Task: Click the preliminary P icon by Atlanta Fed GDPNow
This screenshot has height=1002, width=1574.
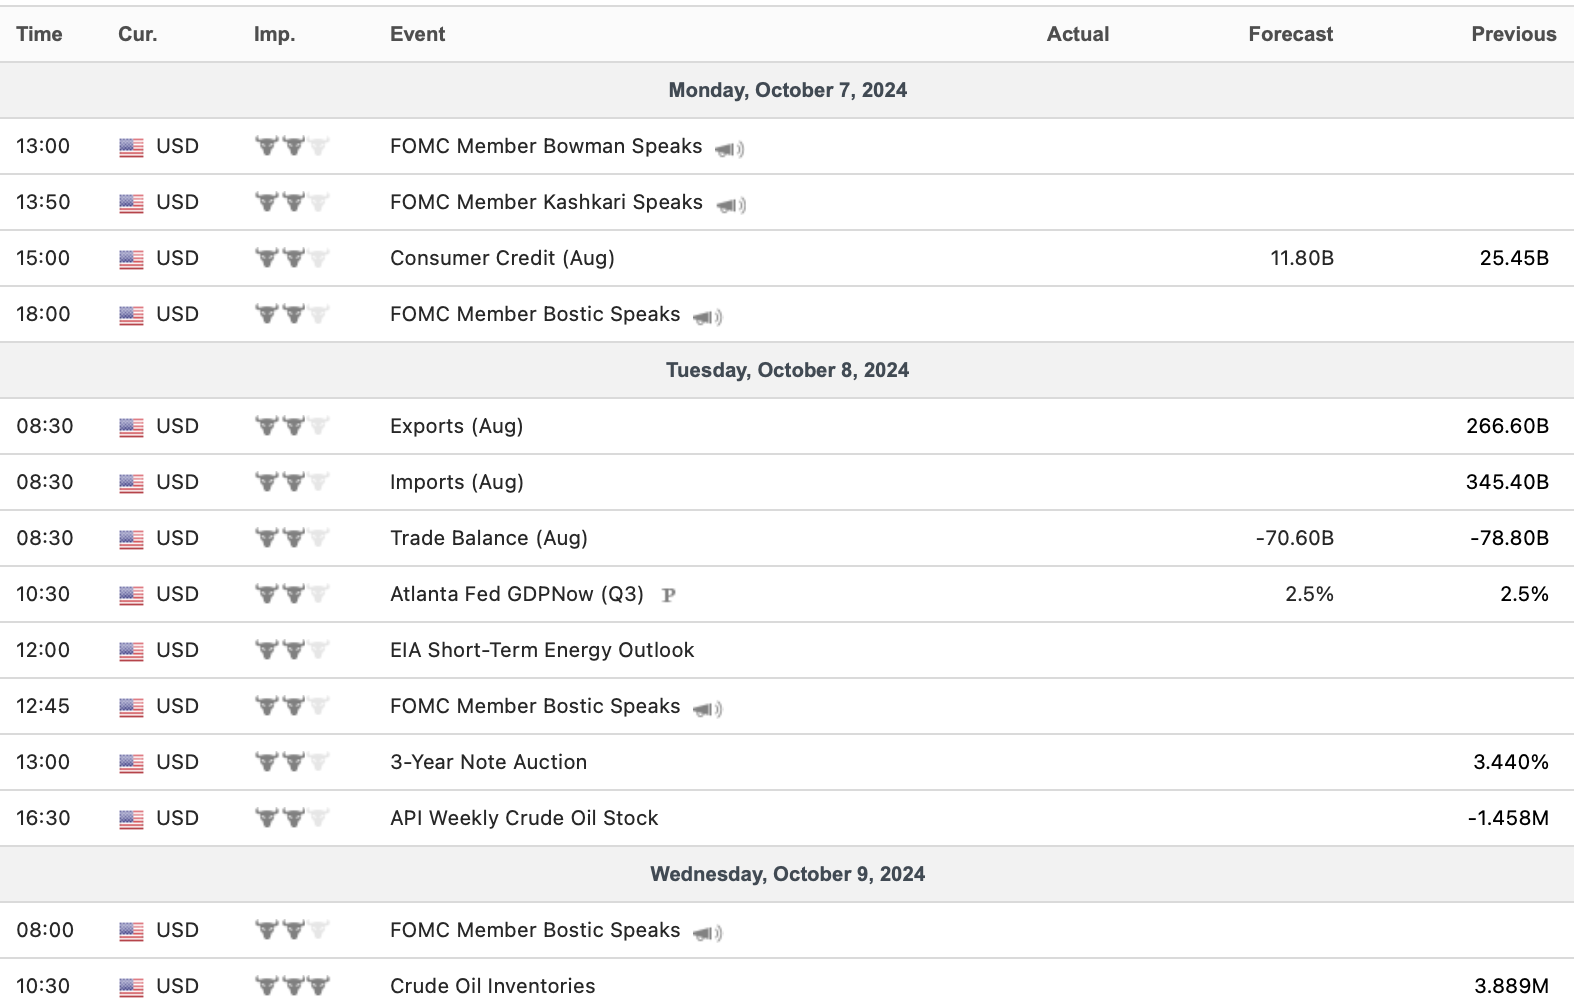Action: (x=669, y=595)
